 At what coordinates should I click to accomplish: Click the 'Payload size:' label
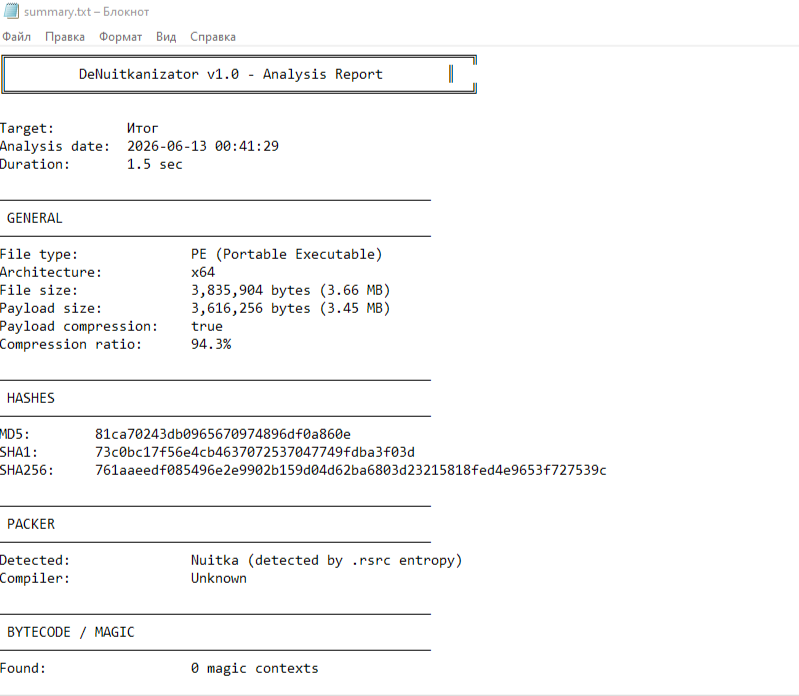coord(50,309)
